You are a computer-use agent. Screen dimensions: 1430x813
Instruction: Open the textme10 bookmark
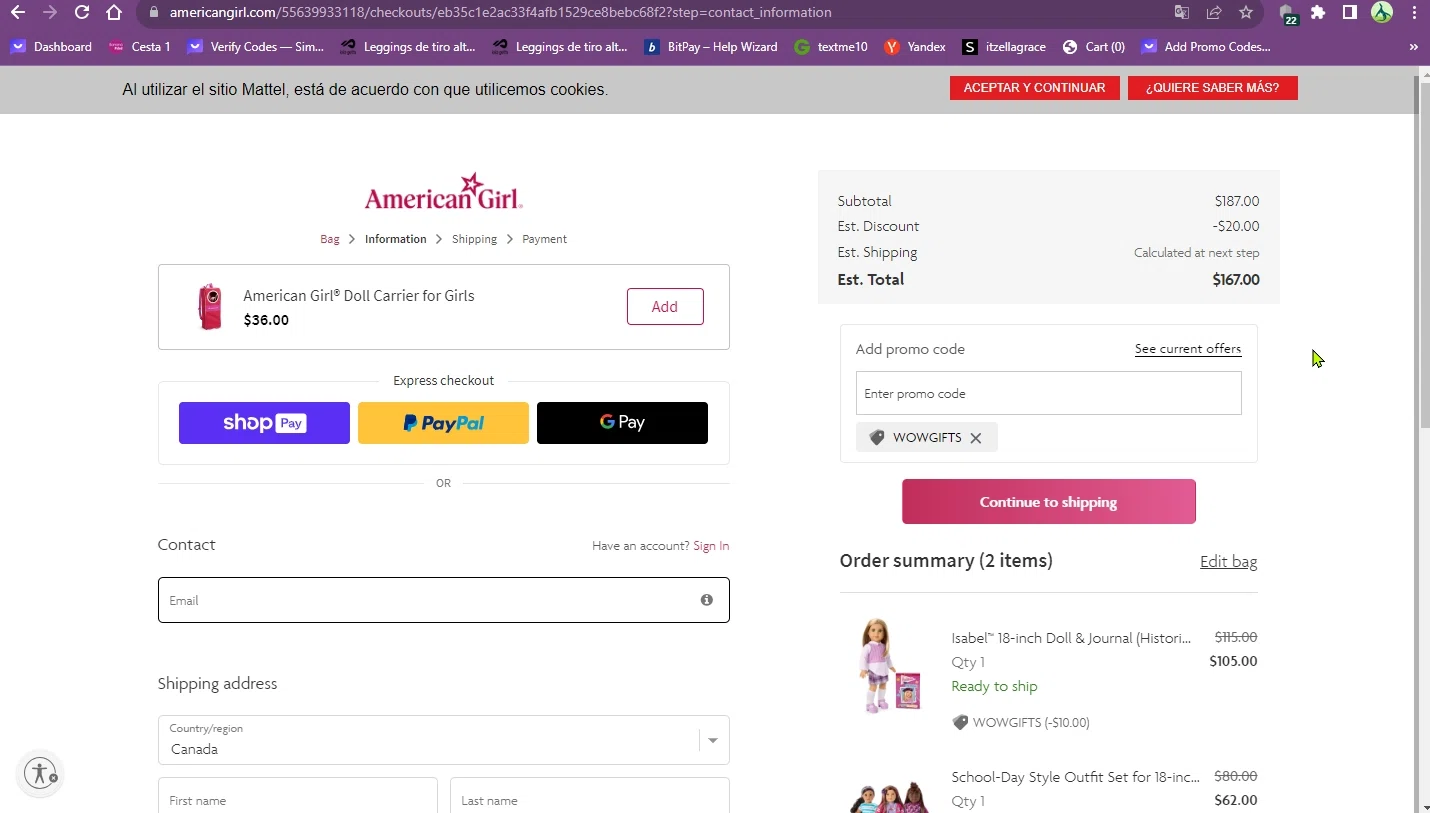click(x=831, y=47)
